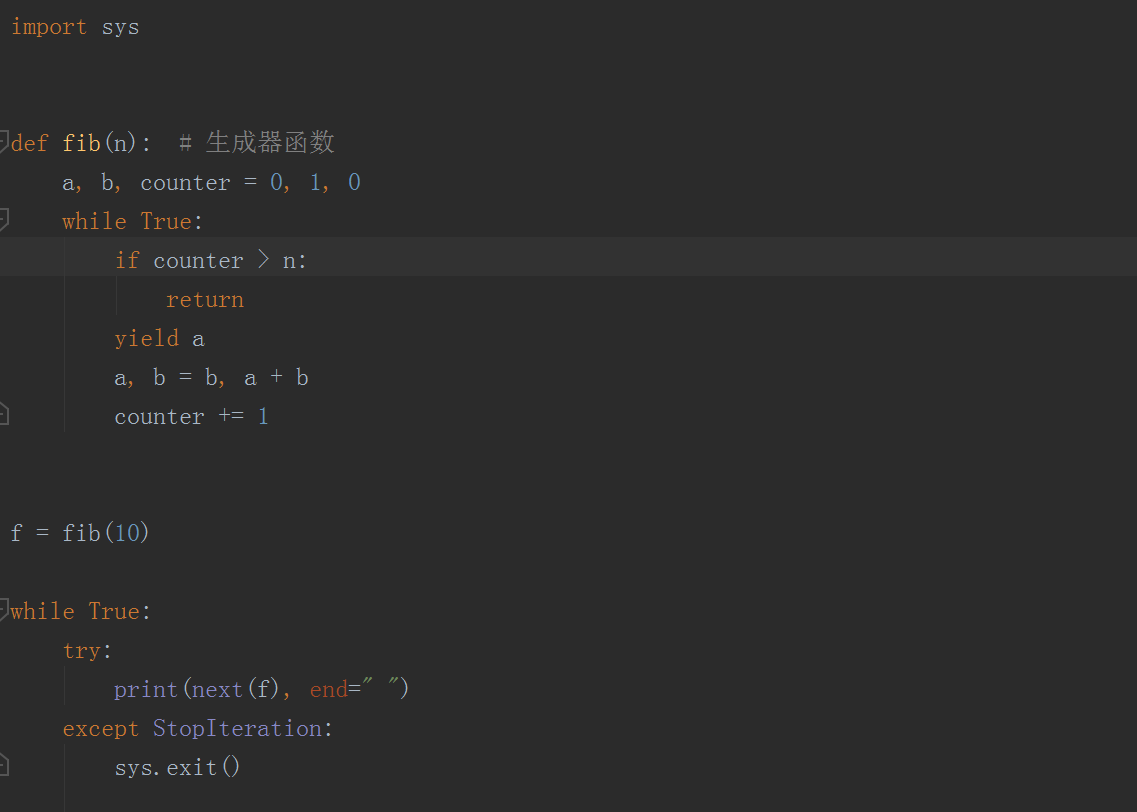Image resolution: width=1137 pixels, height=812 pixels.
Task: Click the a, b = b, a + b line
Action: click(211, 378)
